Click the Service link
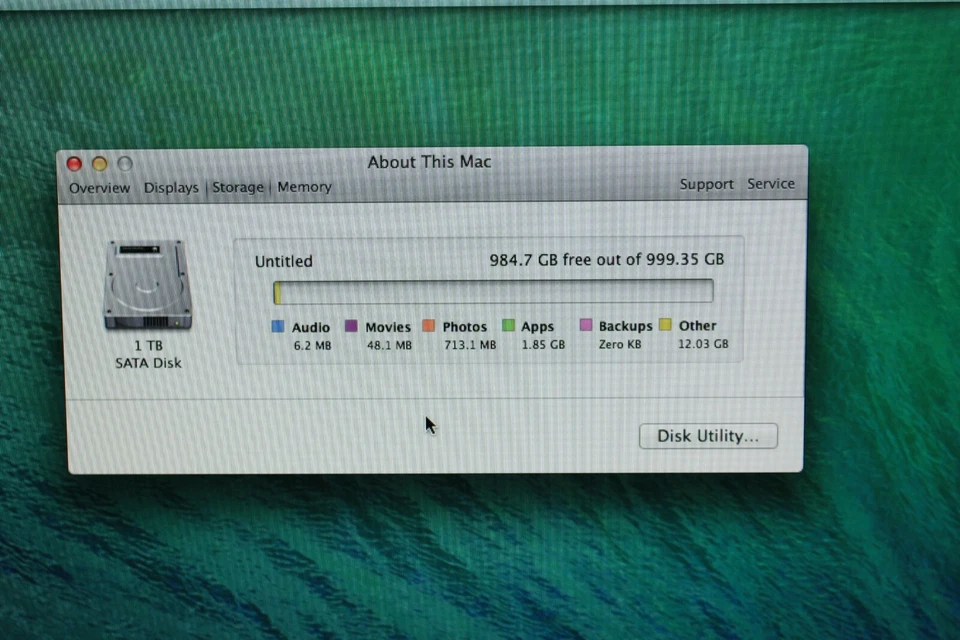 771,184
